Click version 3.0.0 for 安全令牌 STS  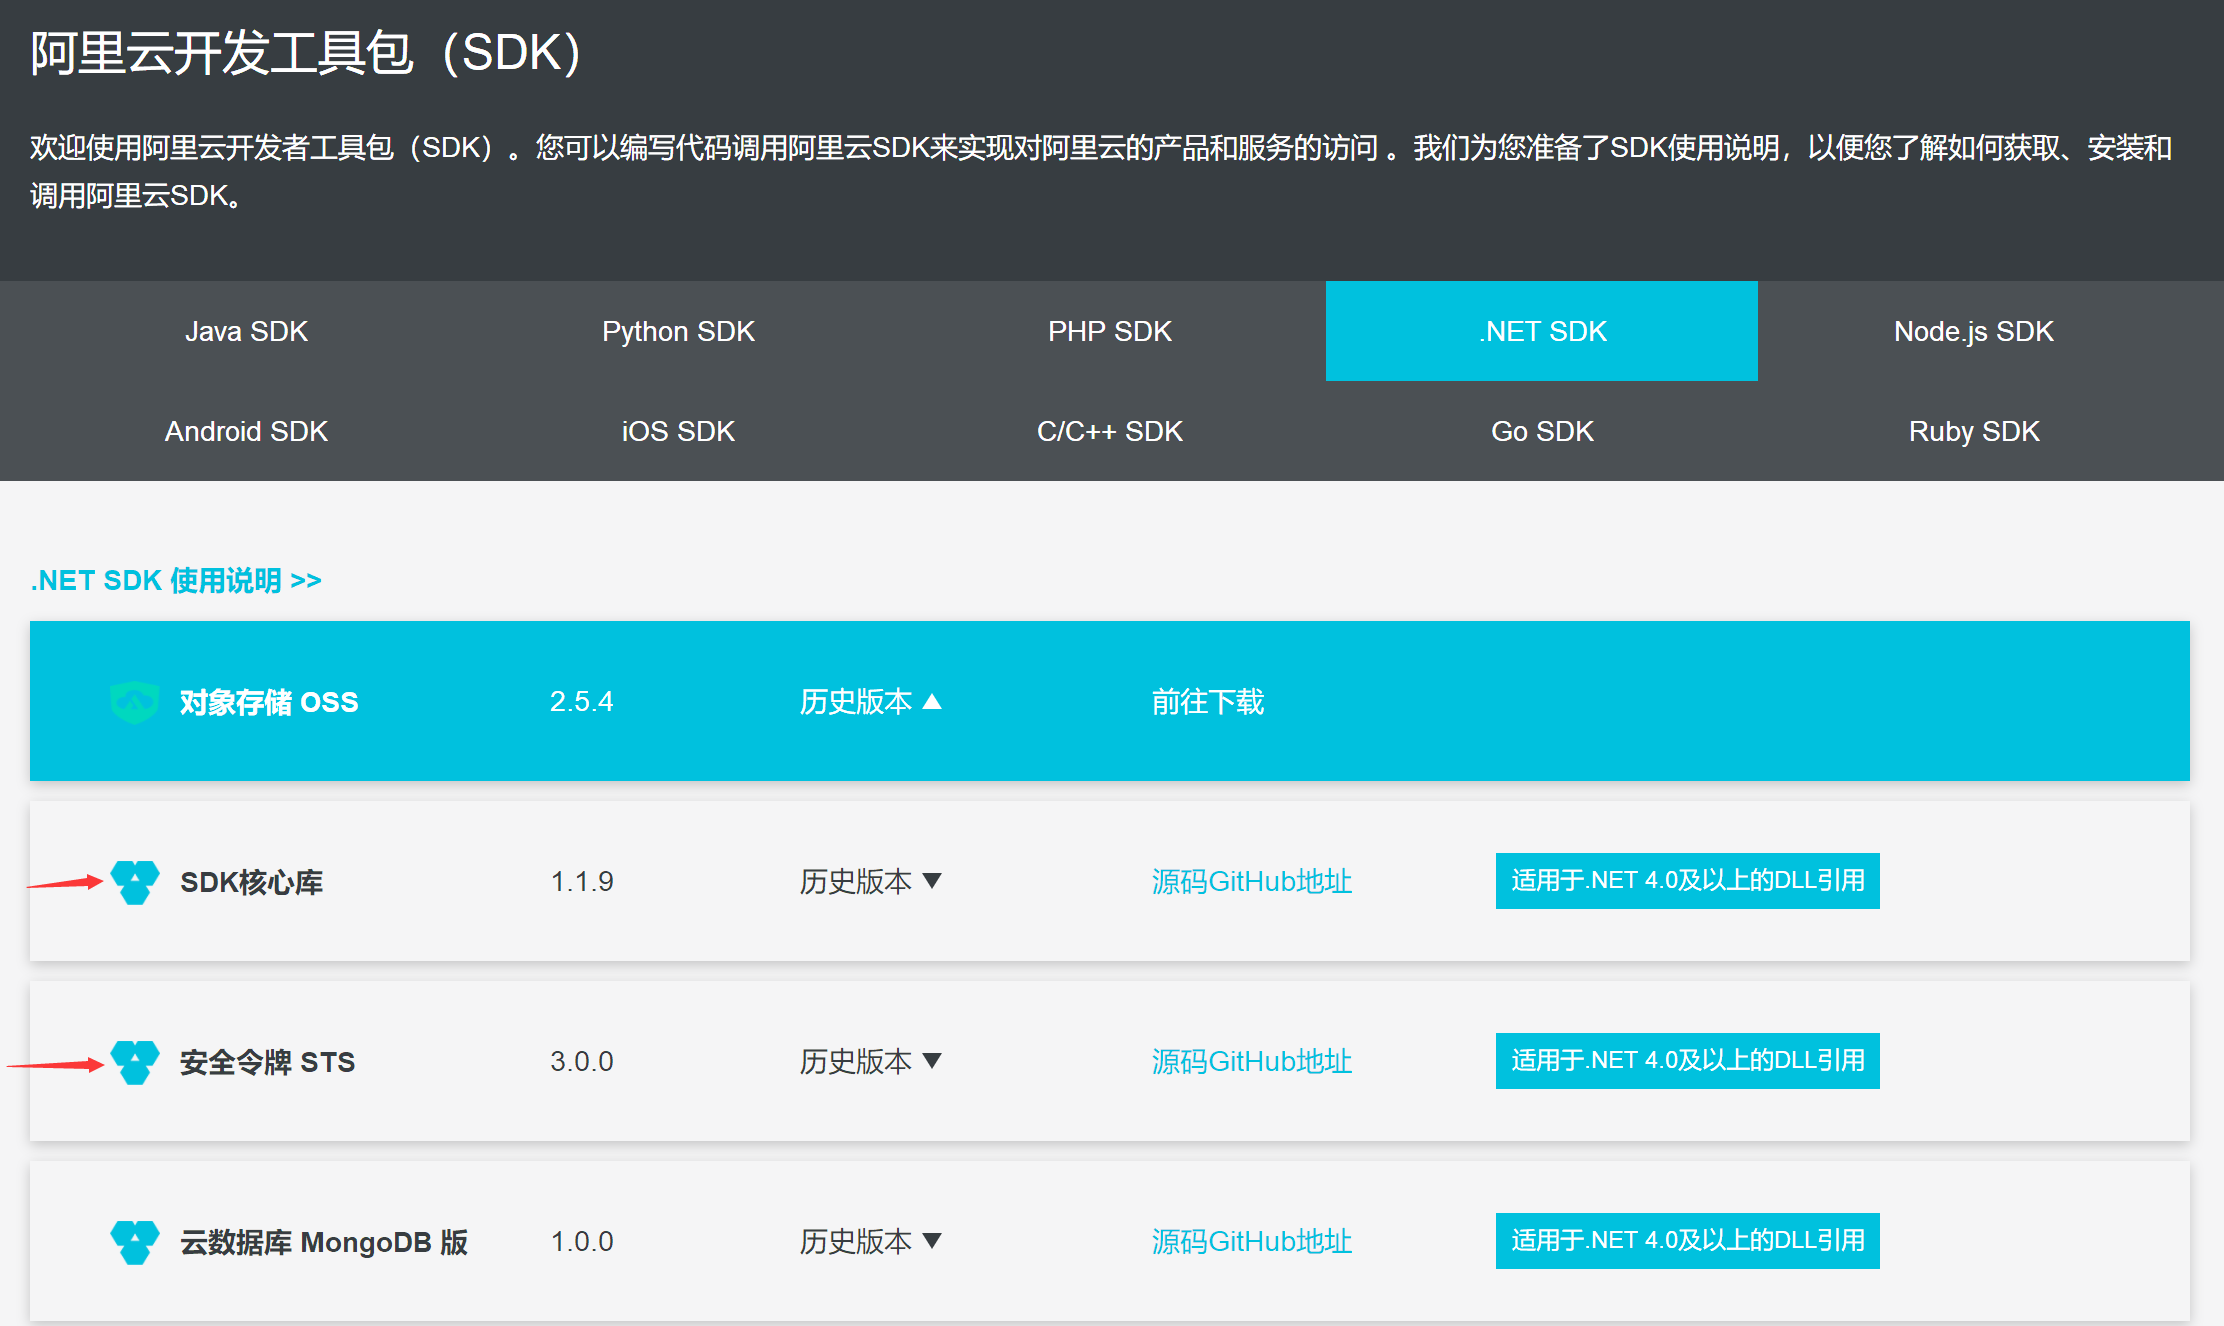pyautogui.click(x=582, y=1061)
